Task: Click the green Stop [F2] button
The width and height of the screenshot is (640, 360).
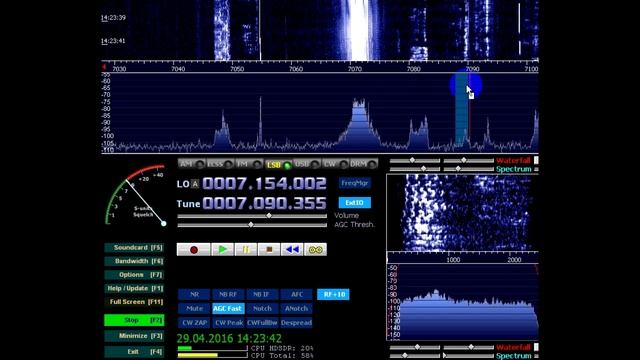Action: (x=134, y=320)
